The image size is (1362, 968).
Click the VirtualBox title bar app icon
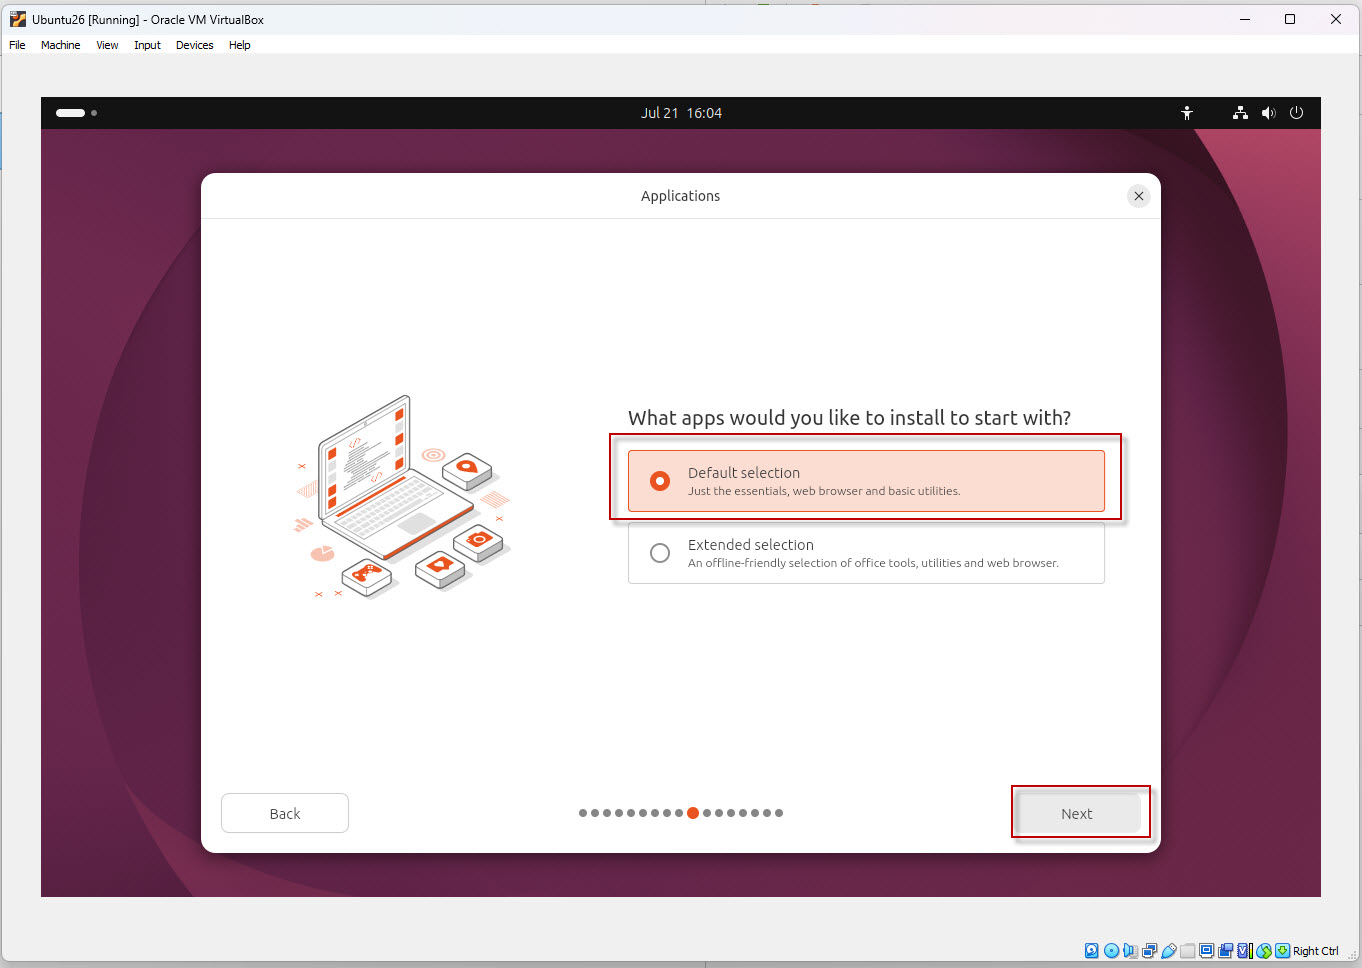pyautogui.click(x=18, y=19)
